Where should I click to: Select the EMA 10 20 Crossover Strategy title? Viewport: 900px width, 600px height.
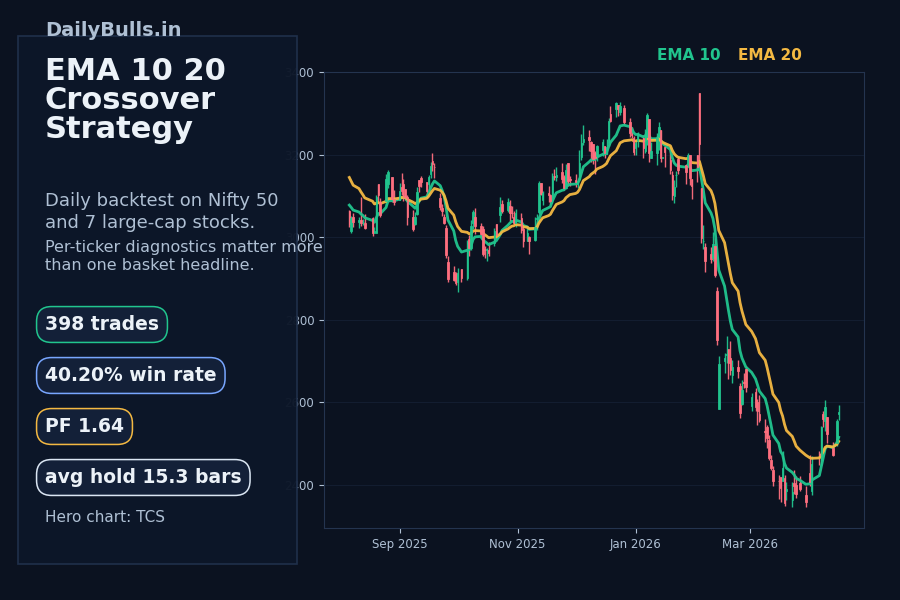(135, 100)
